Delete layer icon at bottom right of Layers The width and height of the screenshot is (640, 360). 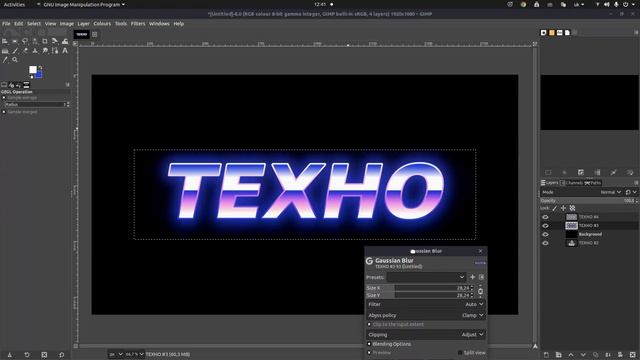(x=632, y=355)
